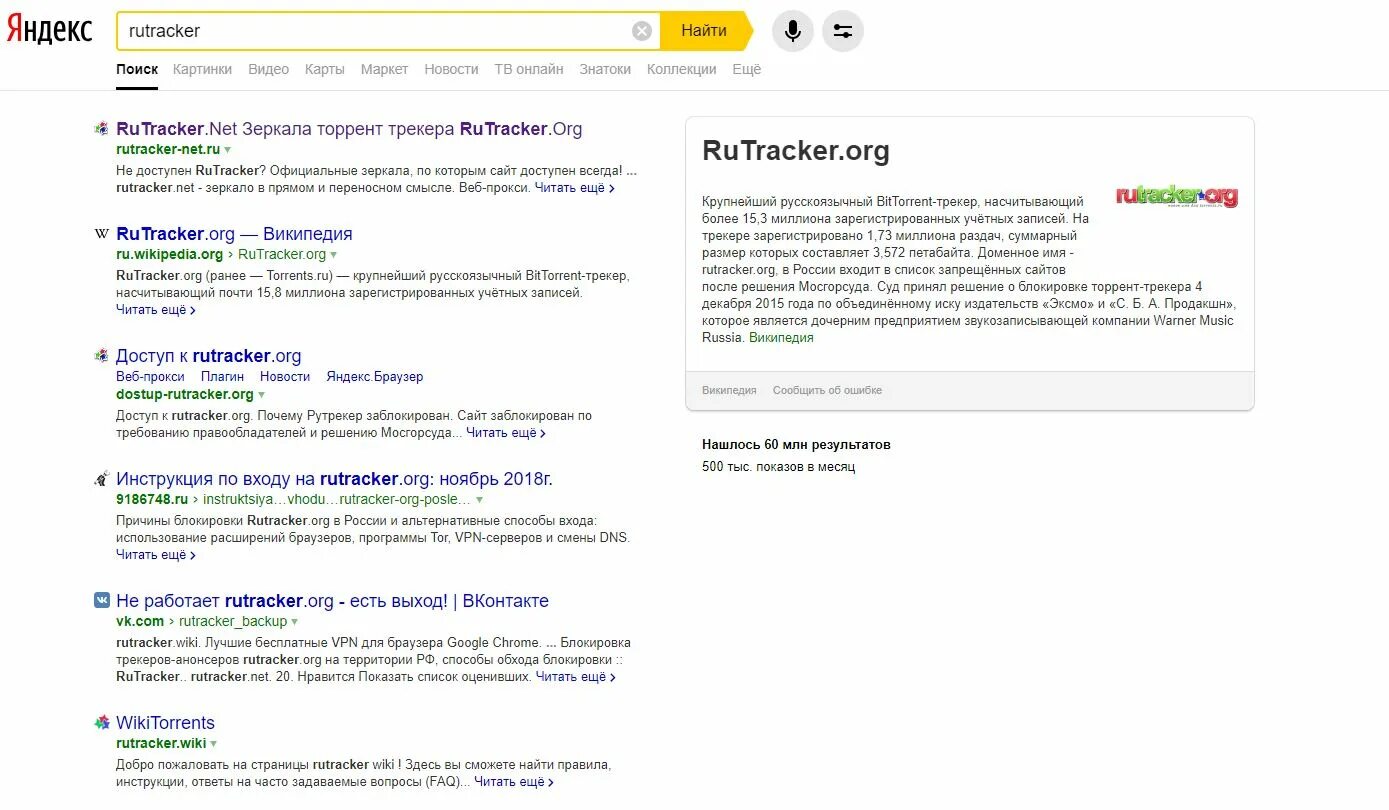Expand dropdown arrow next to dostup-rutracker.org

(262, 395)
